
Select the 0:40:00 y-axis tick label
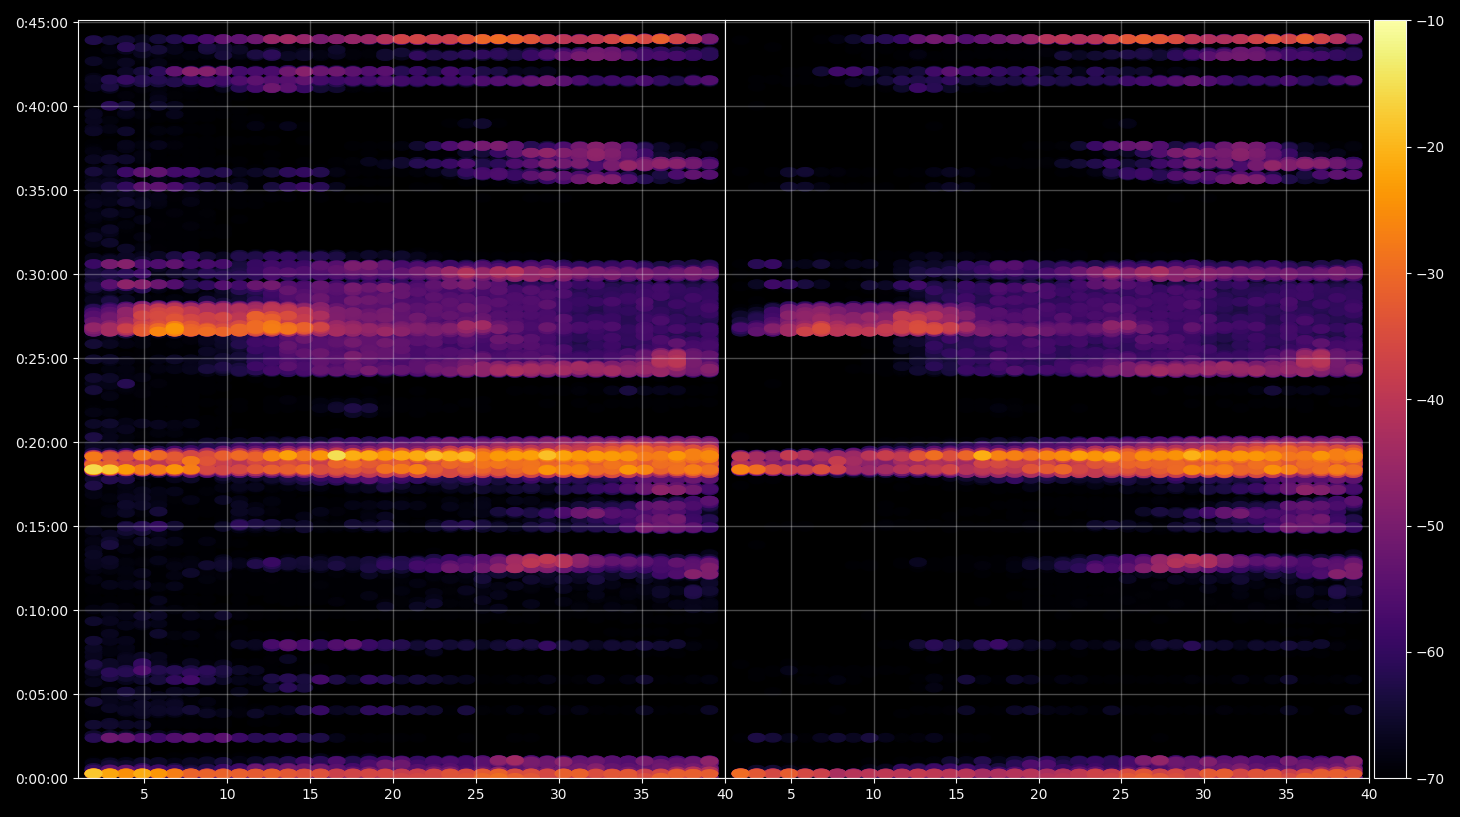tap(42, 107)
